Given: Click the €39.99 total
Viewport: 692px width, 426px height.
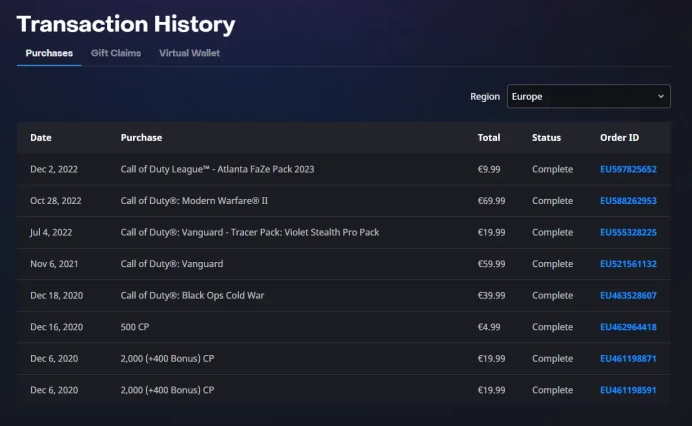Looking at the screenshot, I should [x=491, y=295].
